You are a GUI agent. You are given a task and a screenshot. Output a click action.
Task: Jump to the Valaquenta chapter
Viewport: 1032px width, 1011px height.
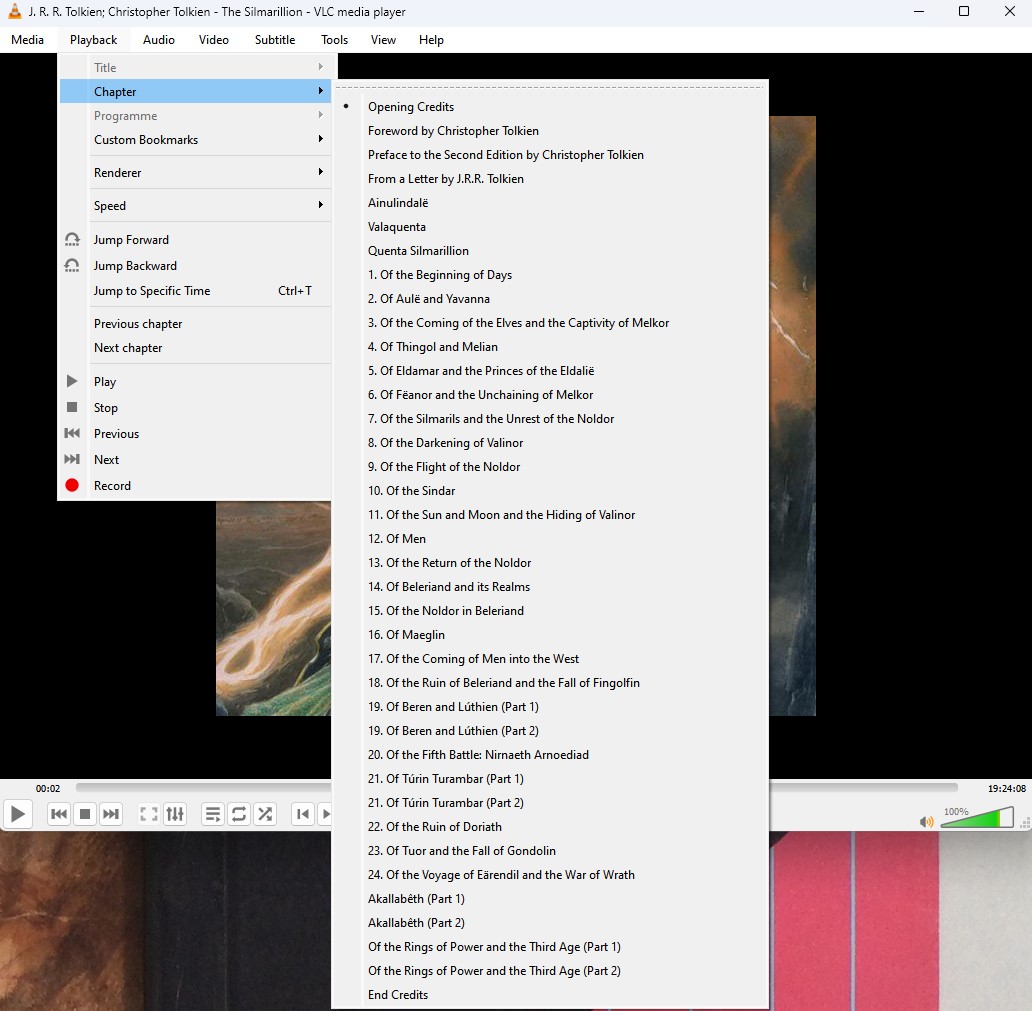[x=550, y=227]
